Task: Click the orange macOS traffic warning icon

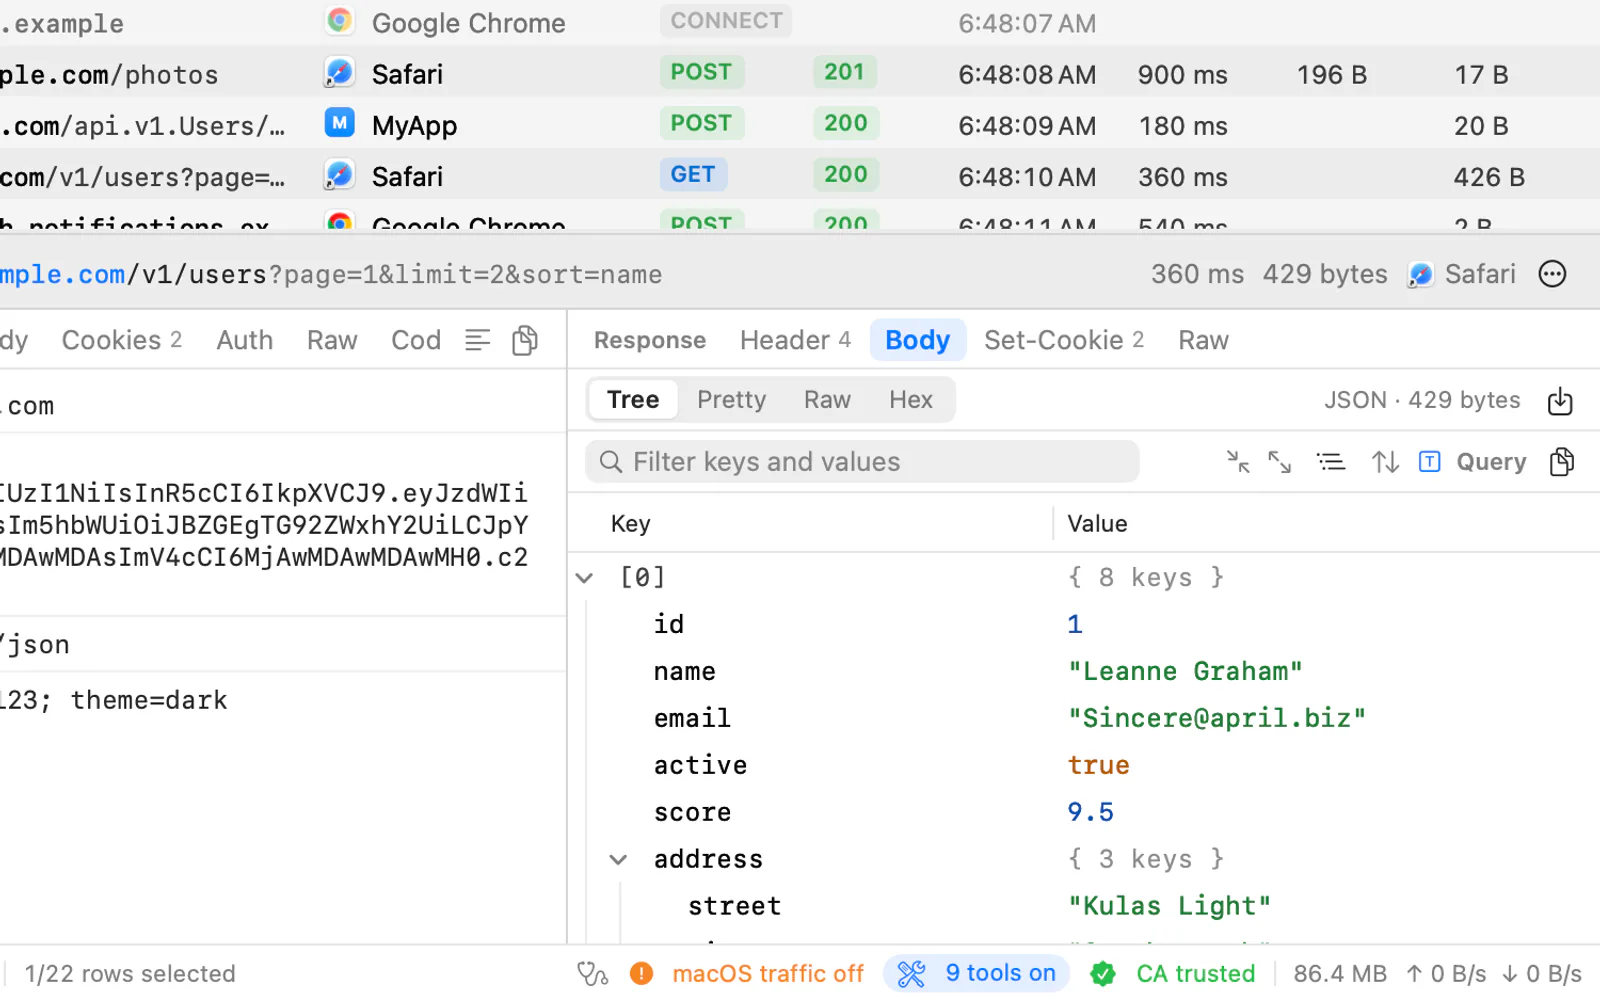Action: (x=641, y=973)
